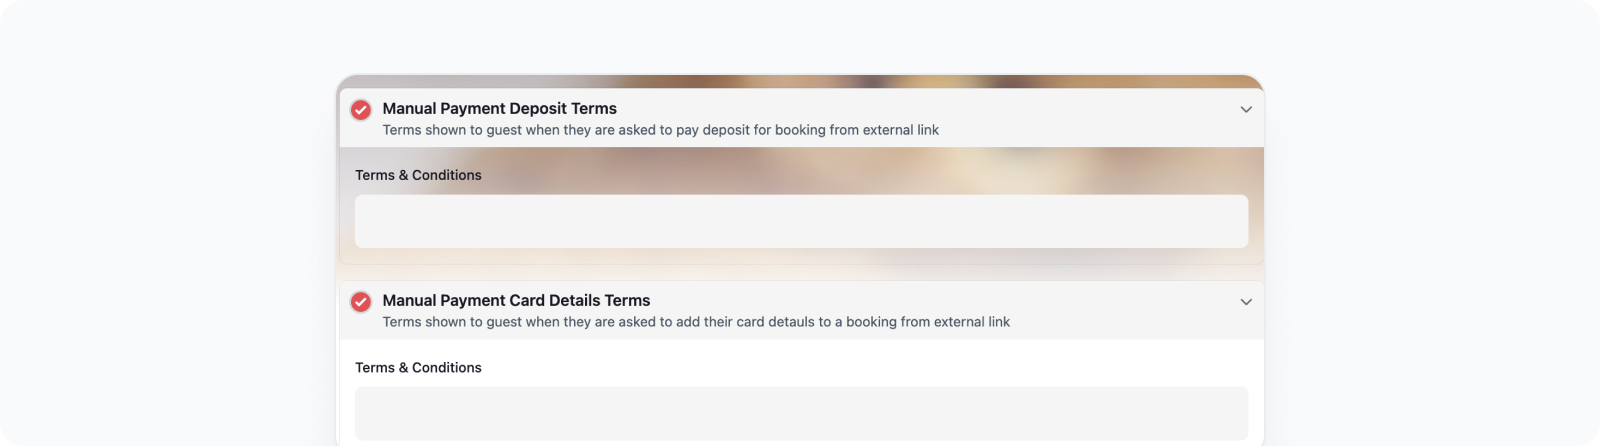
Task: Select the Manual Payment Card Details Terms heading
Action: coord(516,300)
